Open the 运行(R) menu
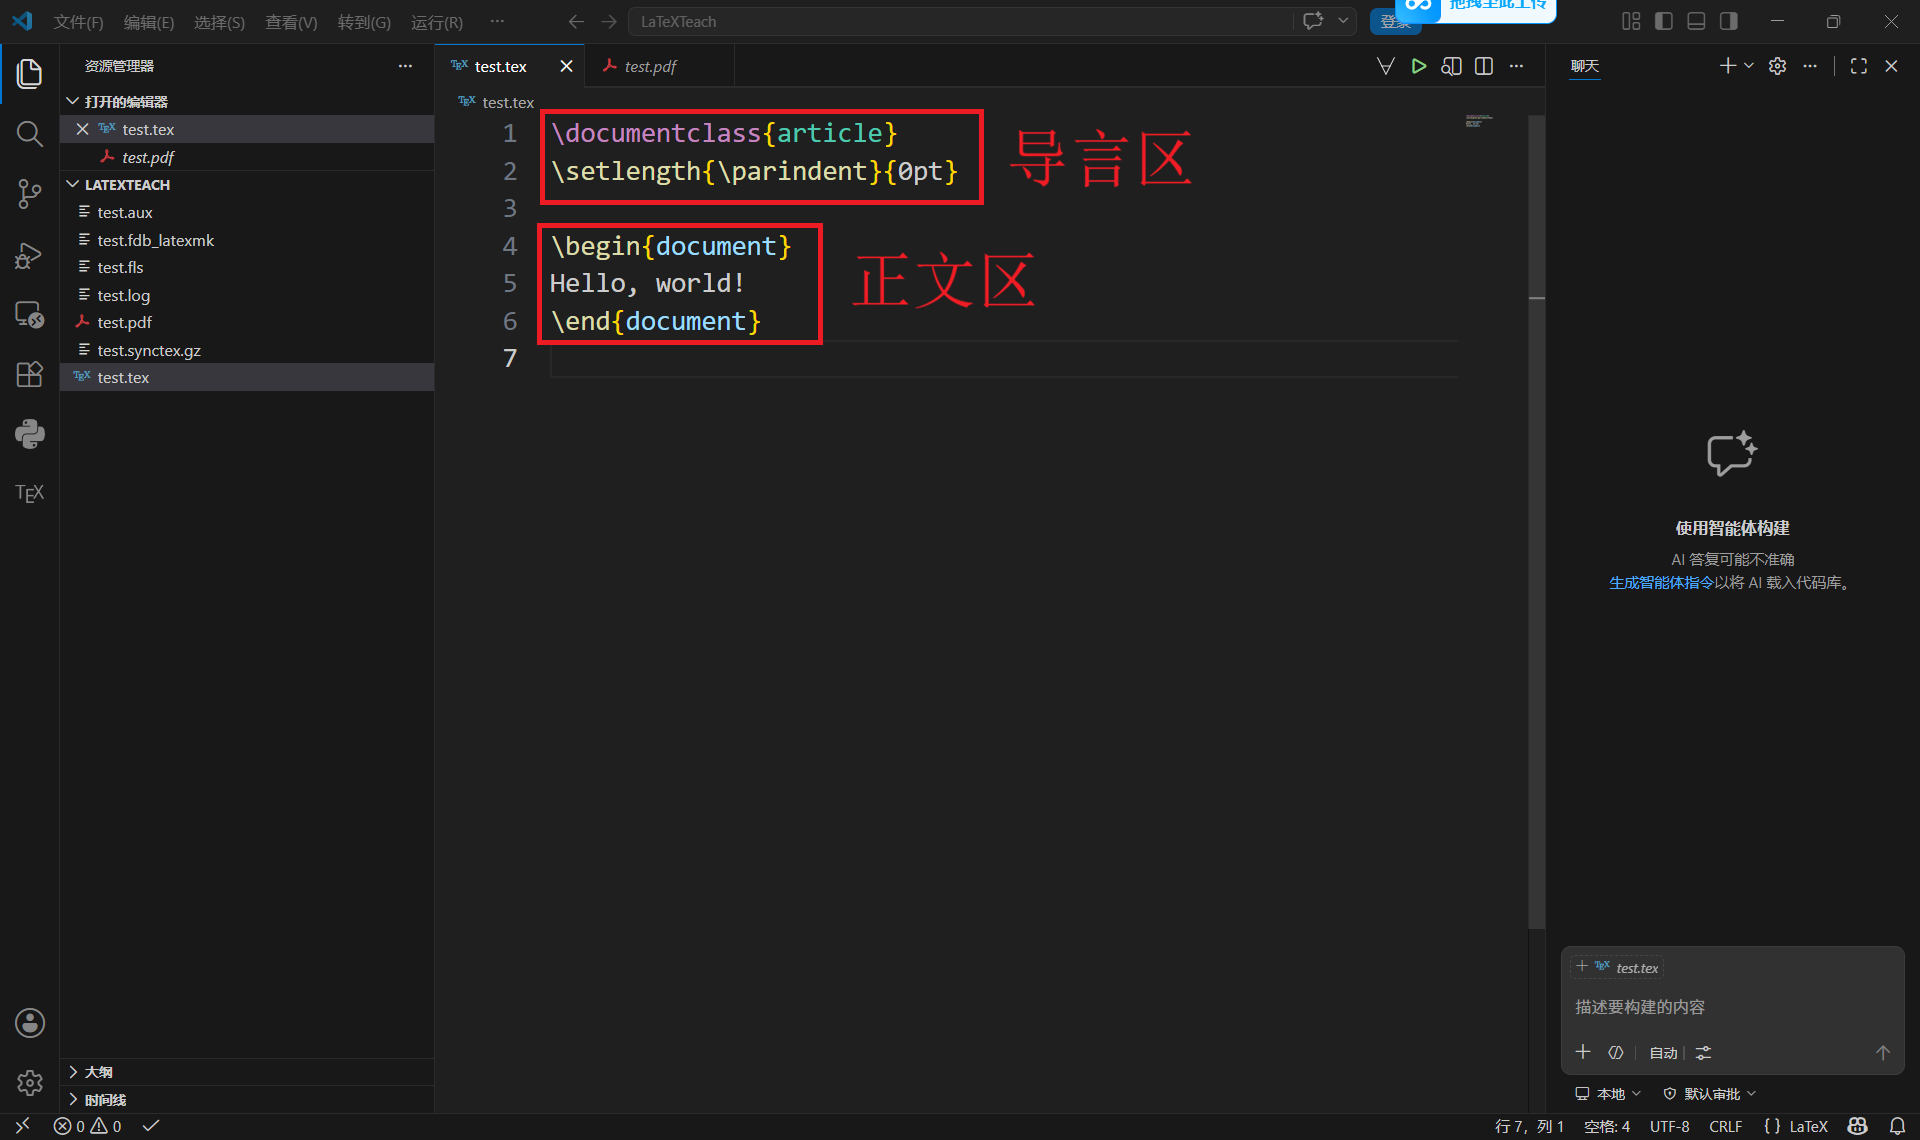The height and width of the screenshot is (1140, 1920). [437, 22]
